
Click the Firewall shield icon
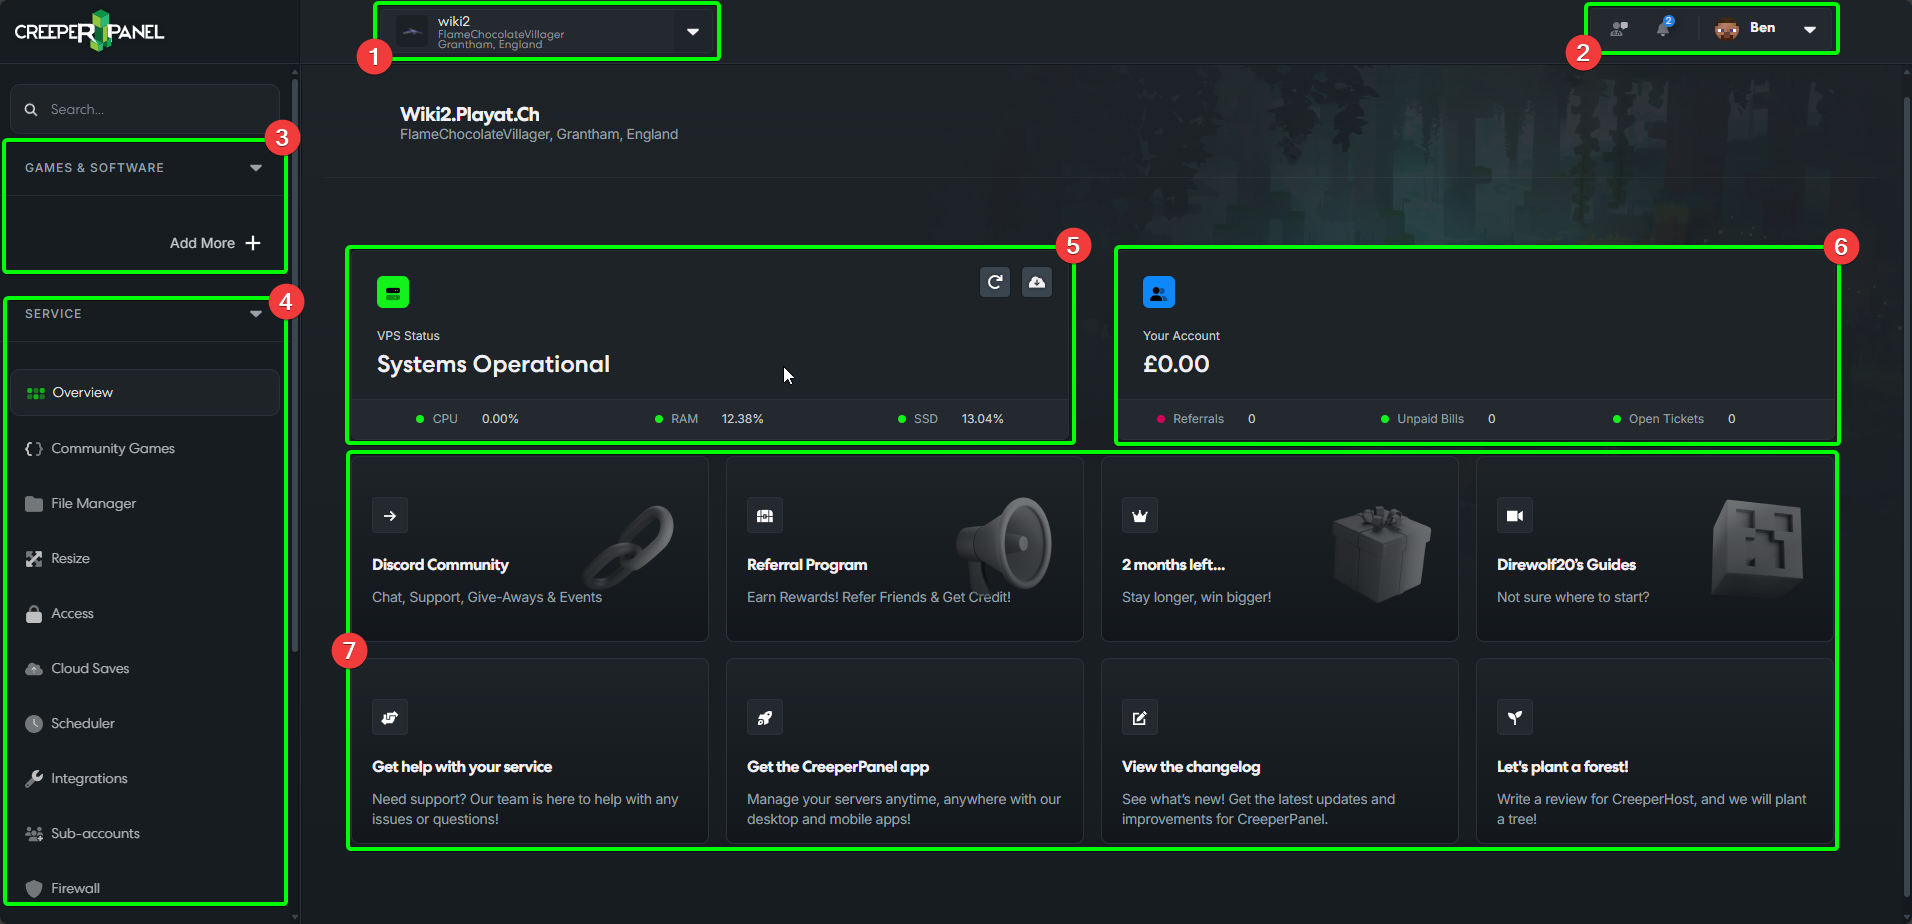click(34, 889)
